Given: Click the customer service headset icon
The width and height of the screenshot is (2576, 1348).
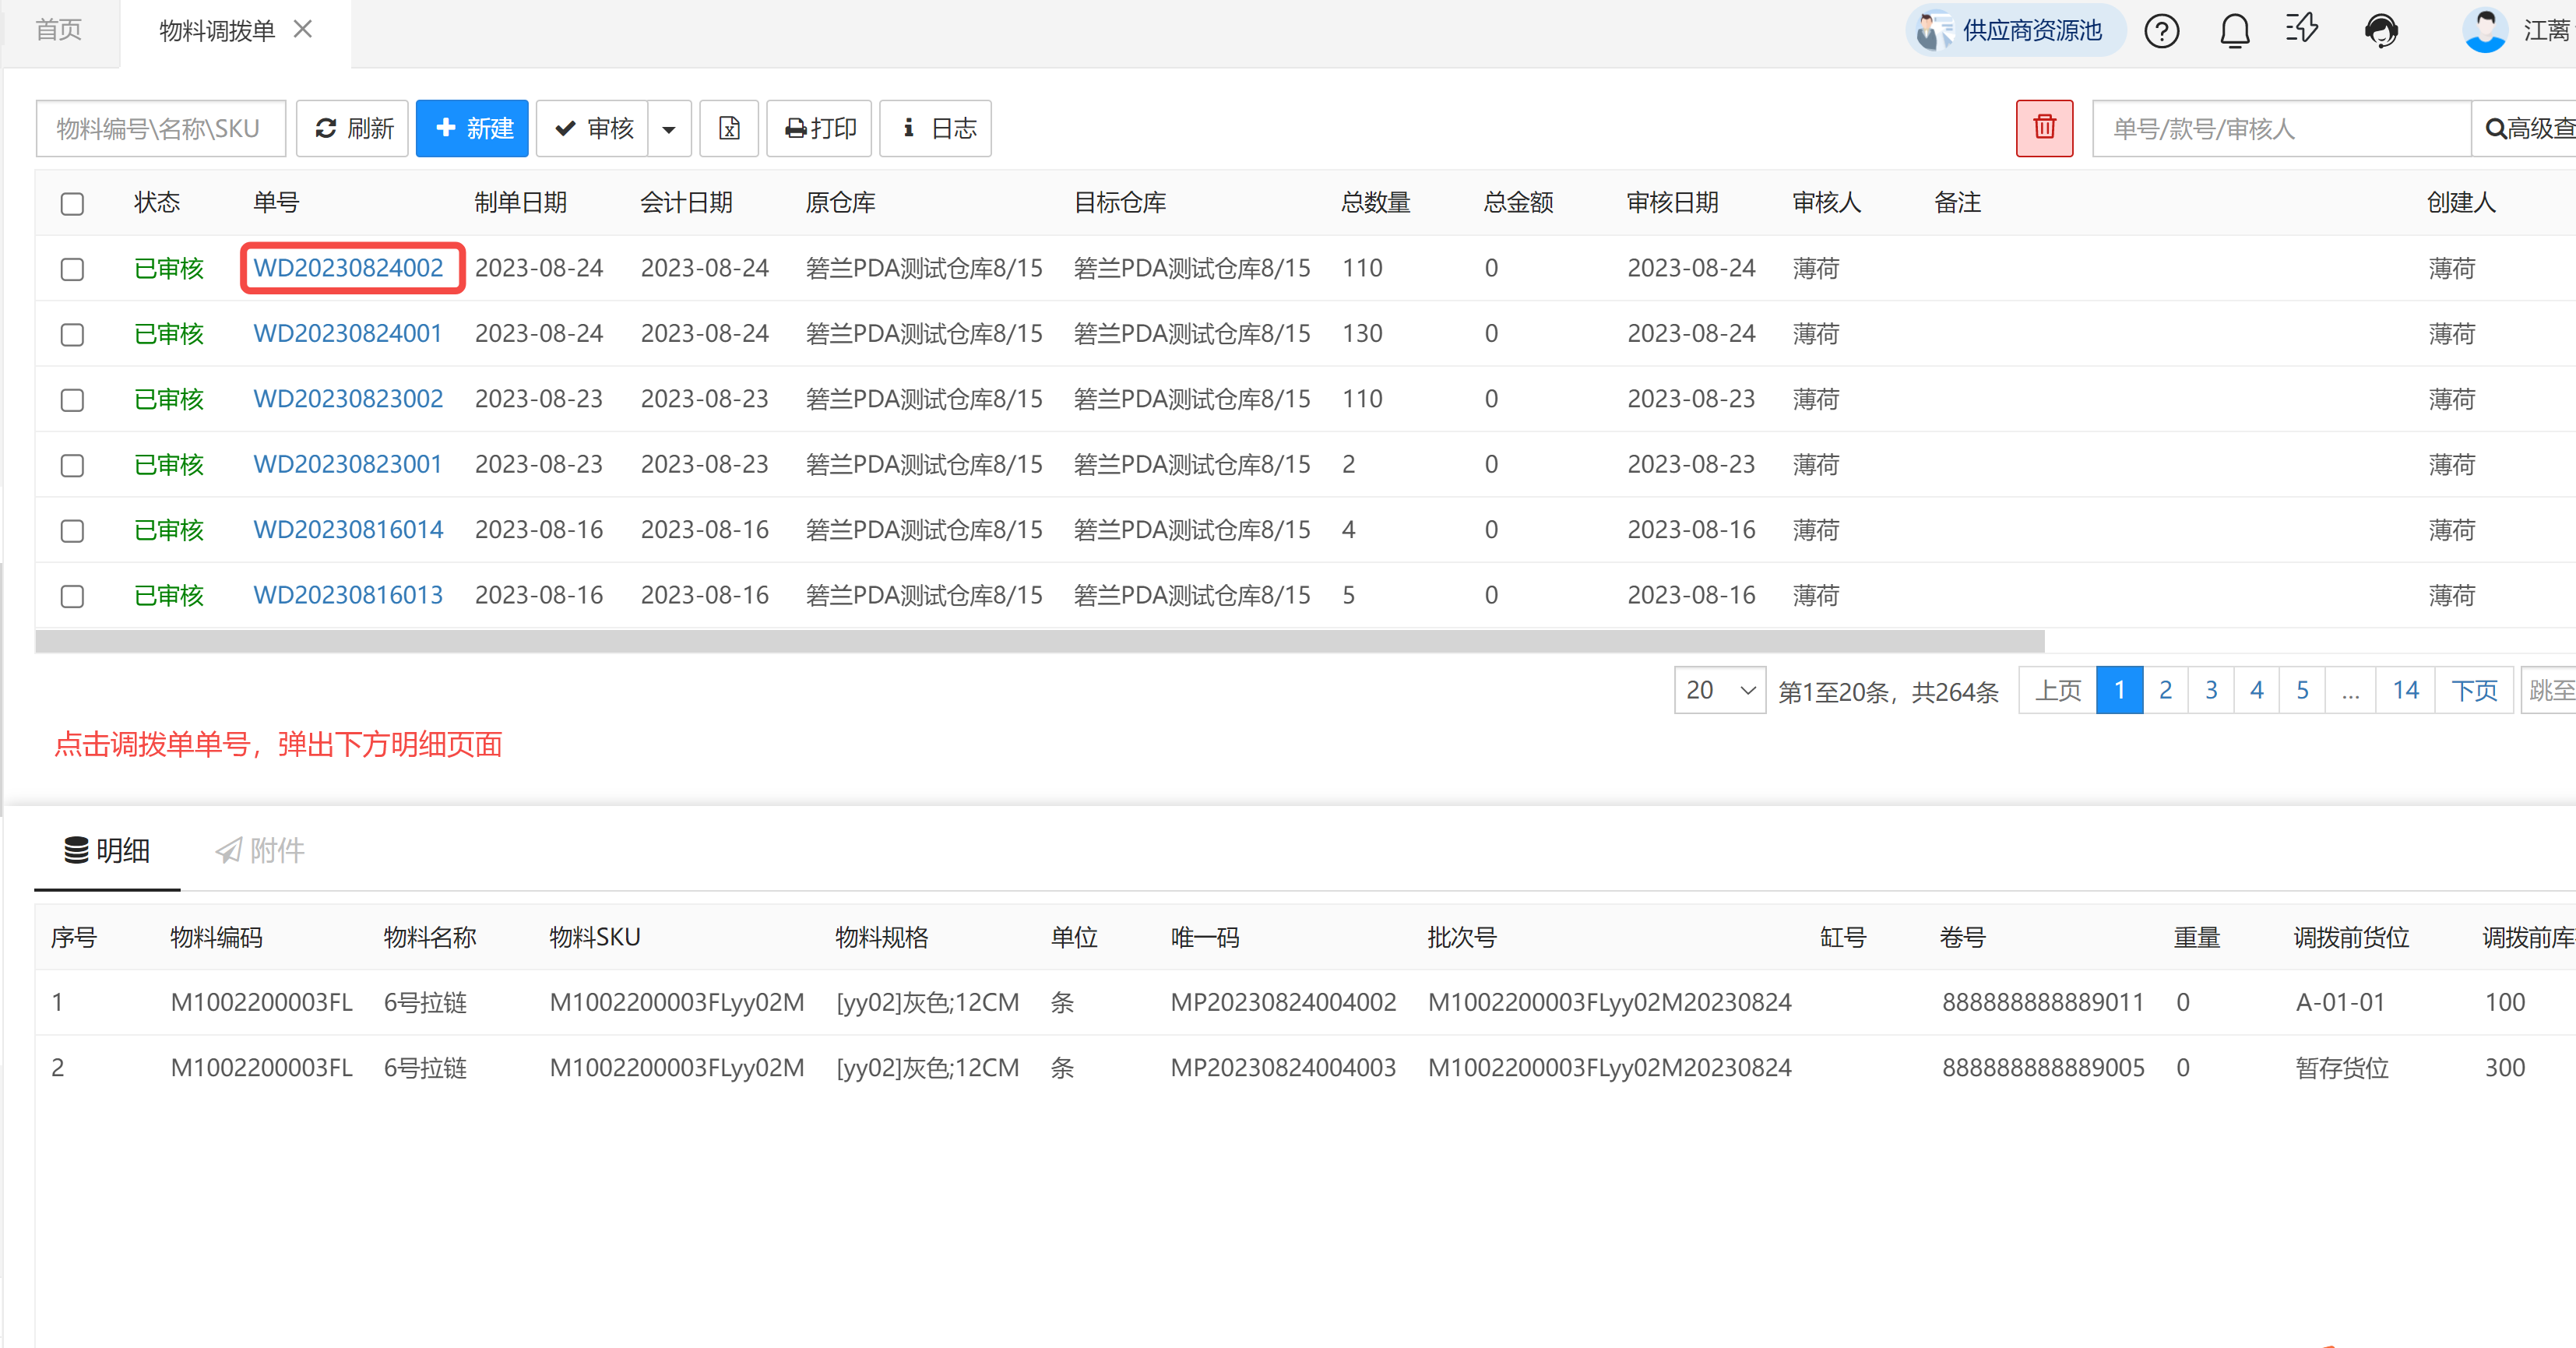Looking at the screenshot, I should tap(2381, 31).
